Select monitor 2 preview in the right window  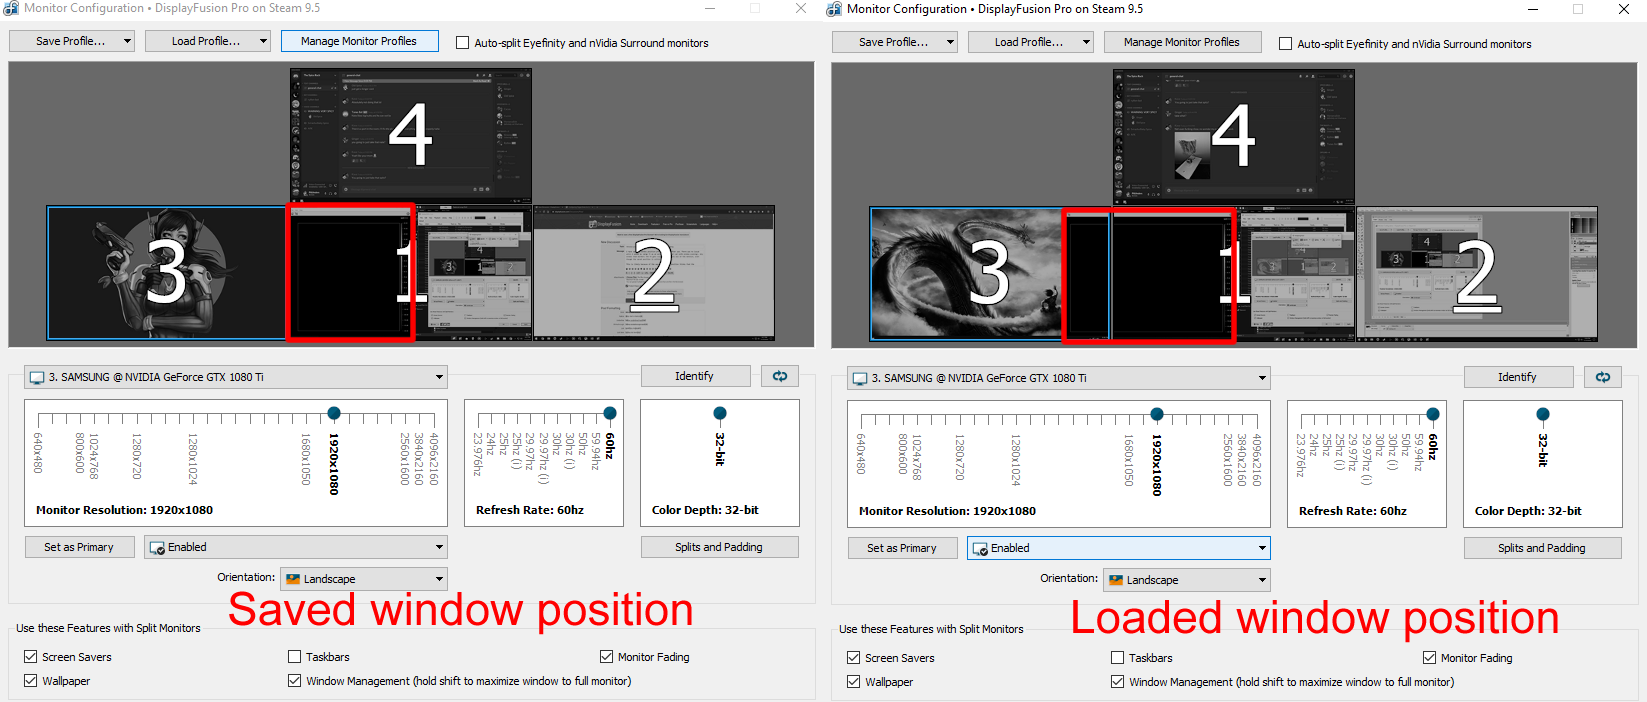point(1476,273)
